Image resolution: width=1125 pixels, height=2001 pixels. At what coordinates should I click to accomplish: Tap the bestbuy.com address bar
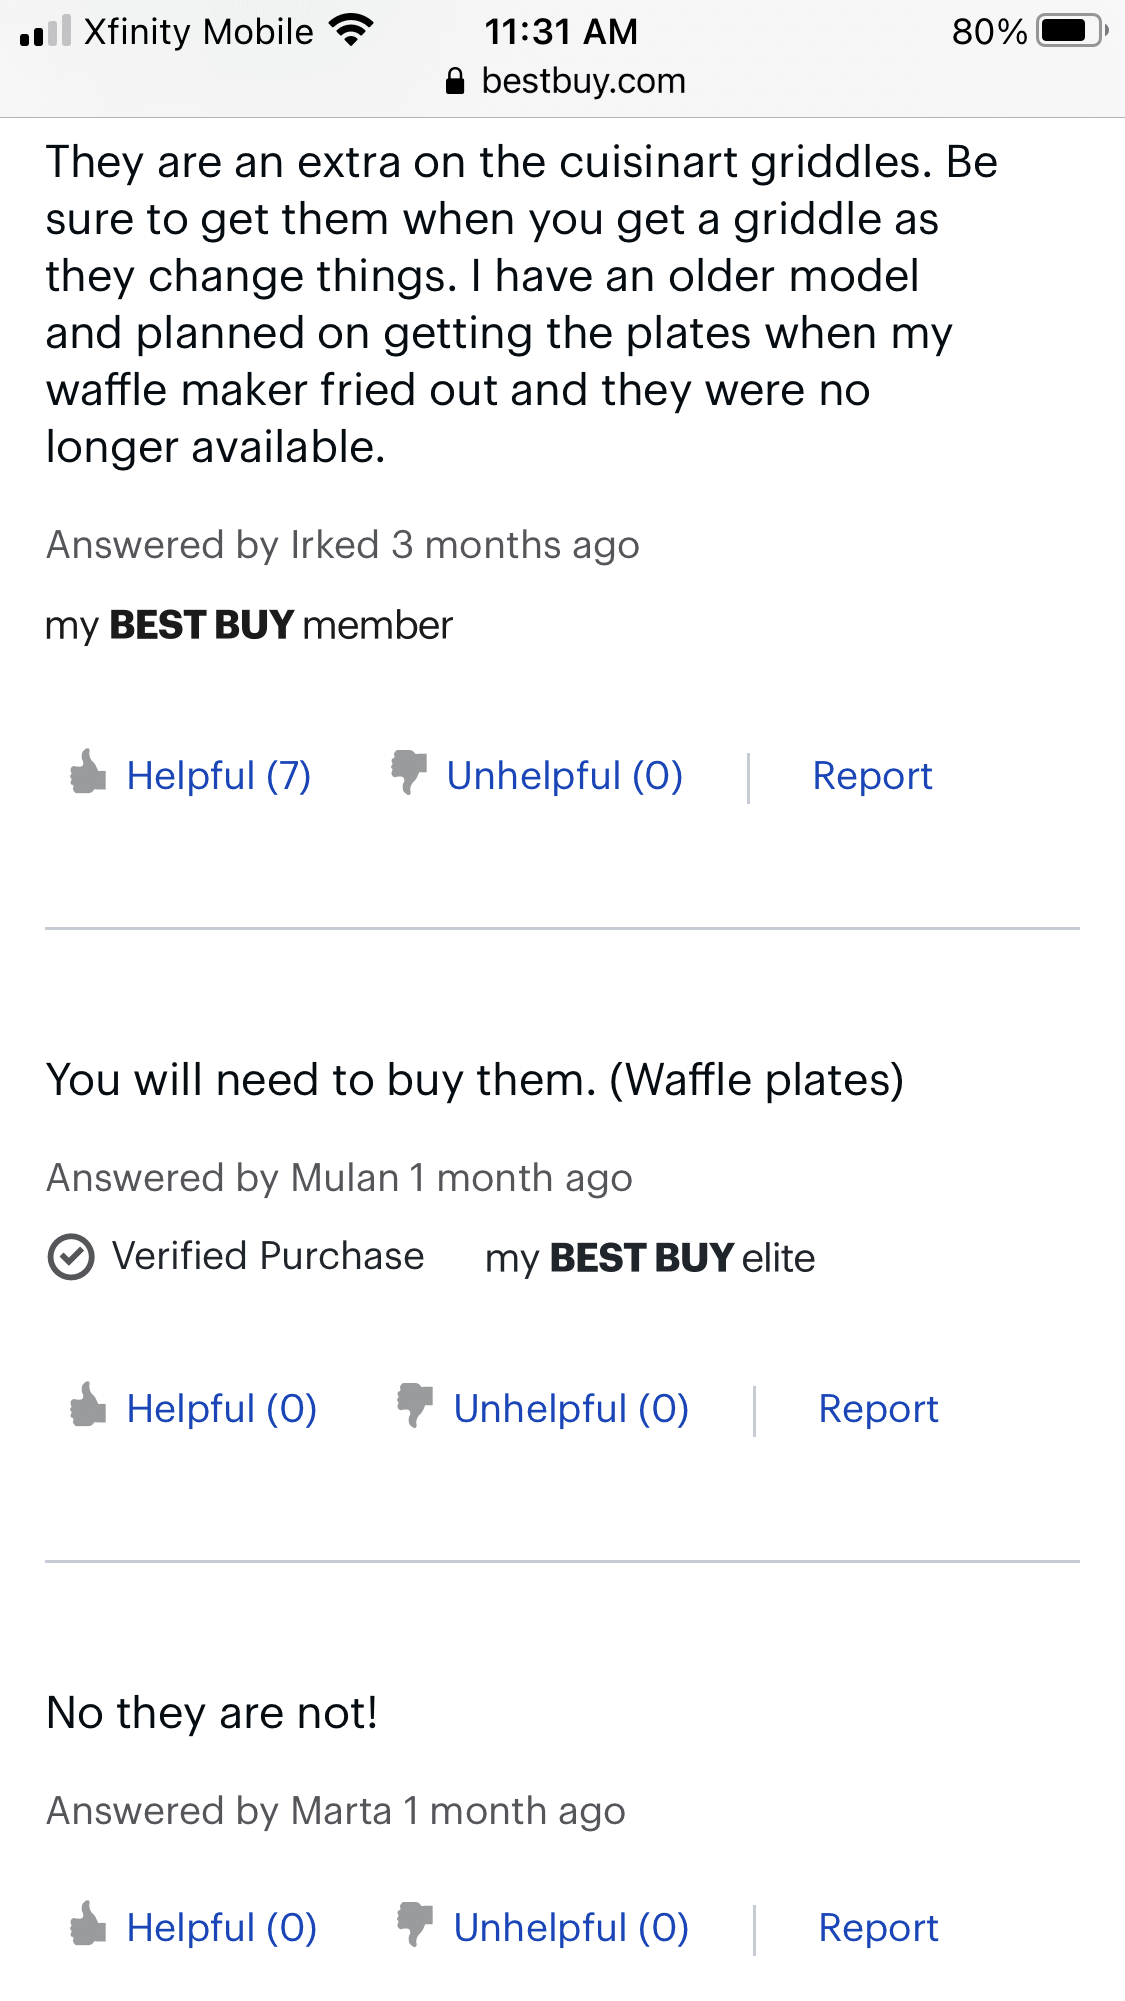[583, 81]
